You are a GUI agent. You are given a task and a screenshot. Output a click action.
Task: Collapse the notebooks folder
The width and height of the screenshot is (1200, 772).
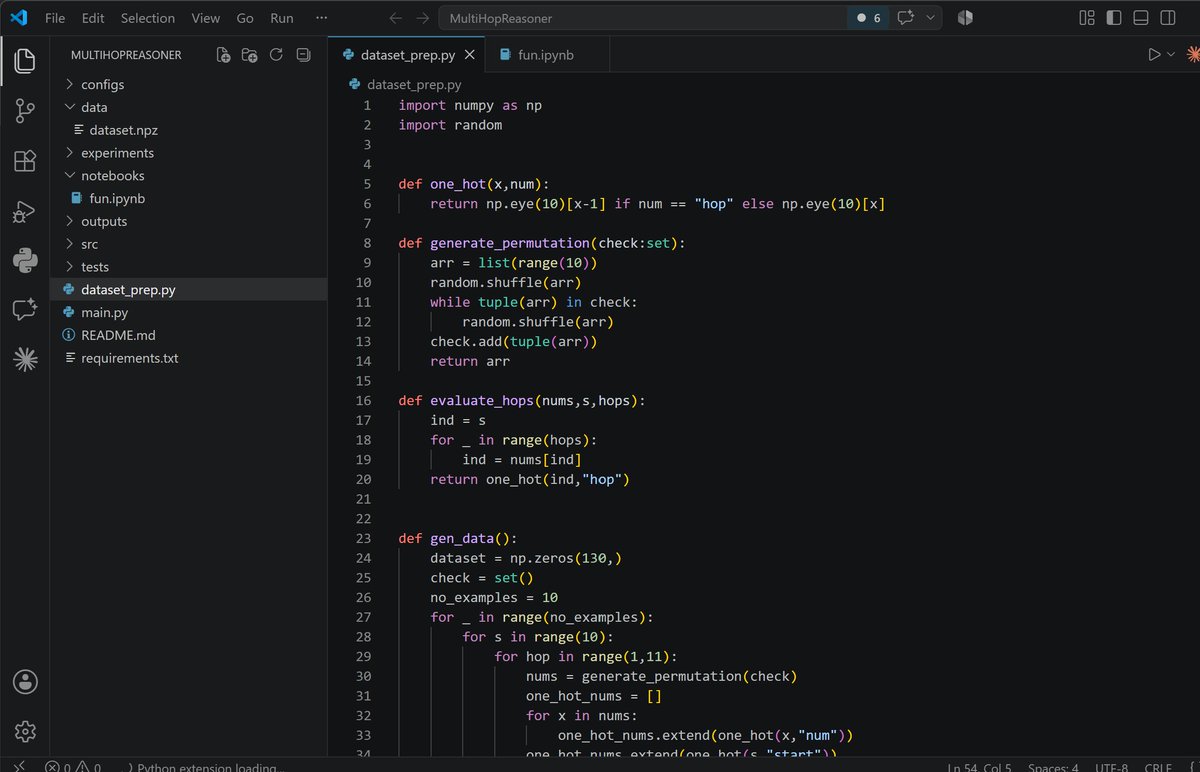(188, 176)
